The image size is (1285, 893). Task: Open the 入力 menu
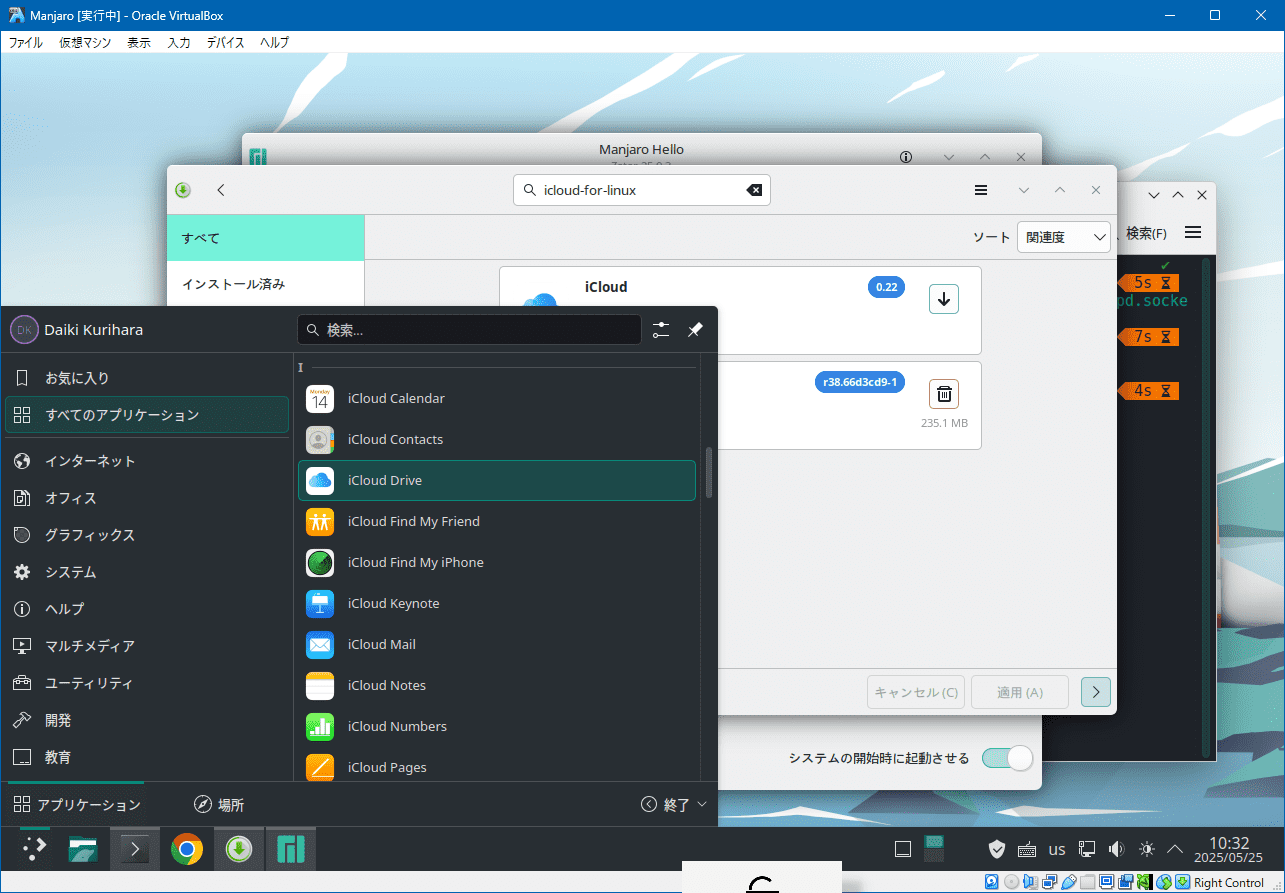pyautogui.click(x=179, y=43)
